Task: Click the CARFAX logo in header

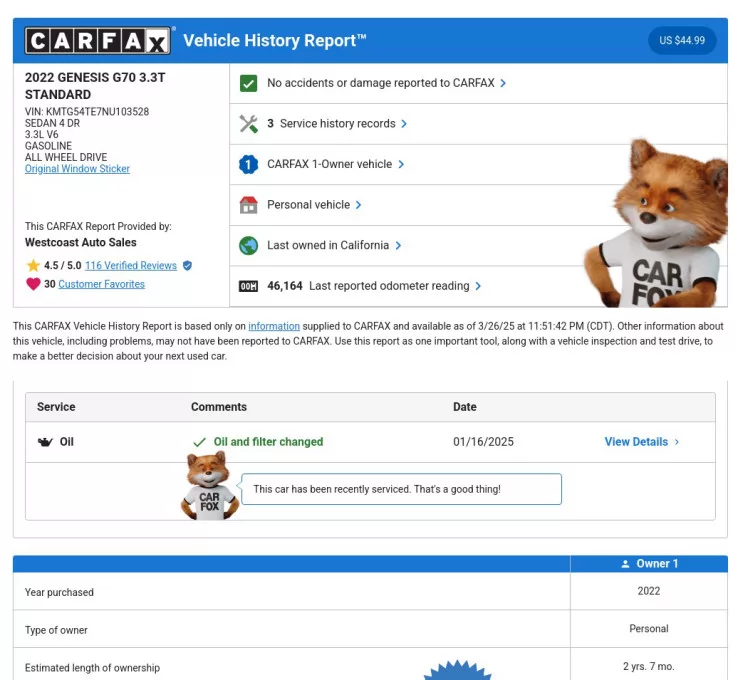Action: click(x=98, y=41)
